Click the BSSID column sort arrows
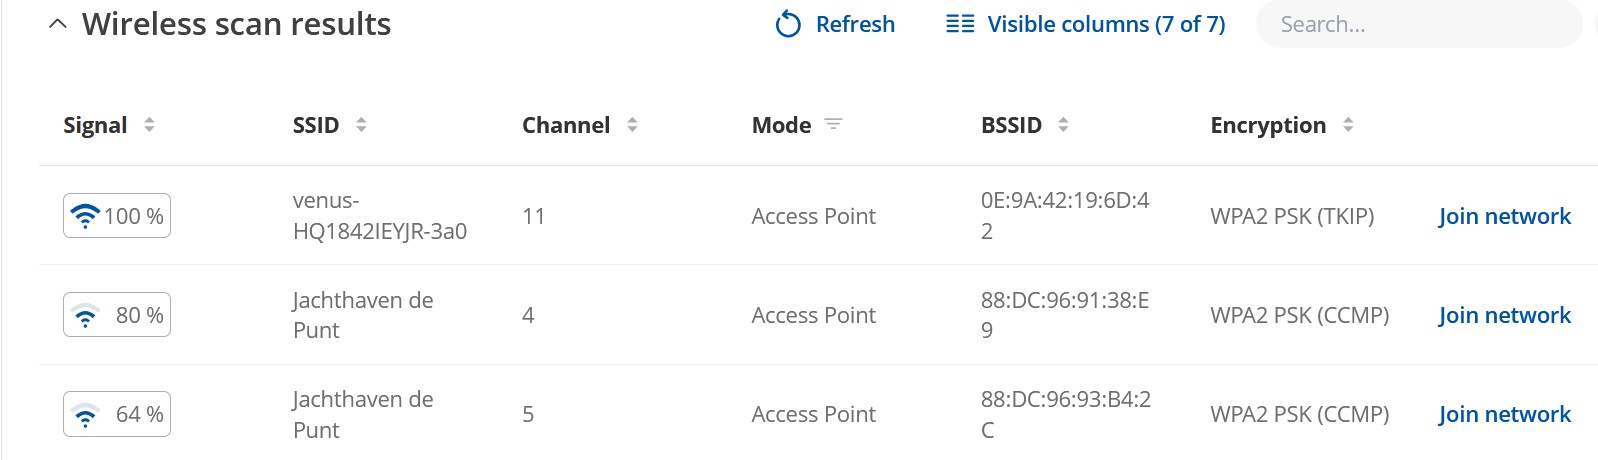This screenshot has height=460, width=1598. [x=1063, y=125]
